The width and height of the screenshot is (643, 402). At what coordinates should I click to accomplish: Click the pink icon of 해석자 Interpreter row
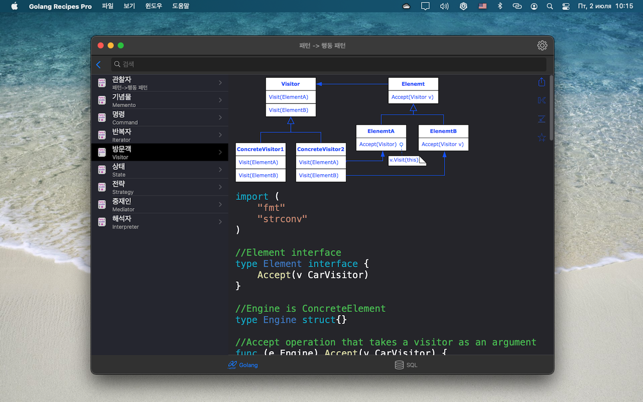coord(102,222)
